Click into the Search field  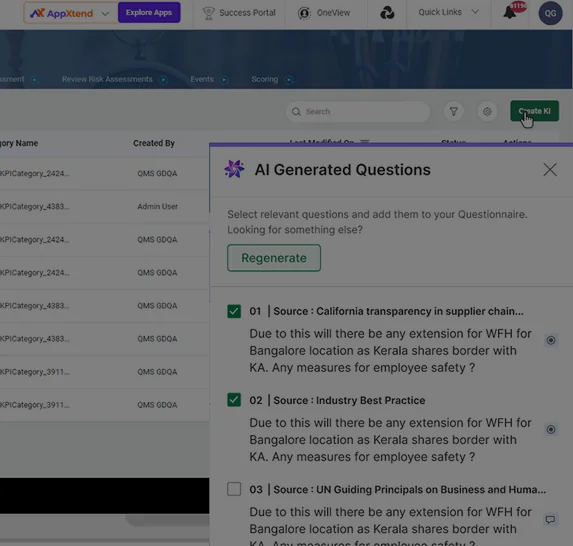(358, 111)
